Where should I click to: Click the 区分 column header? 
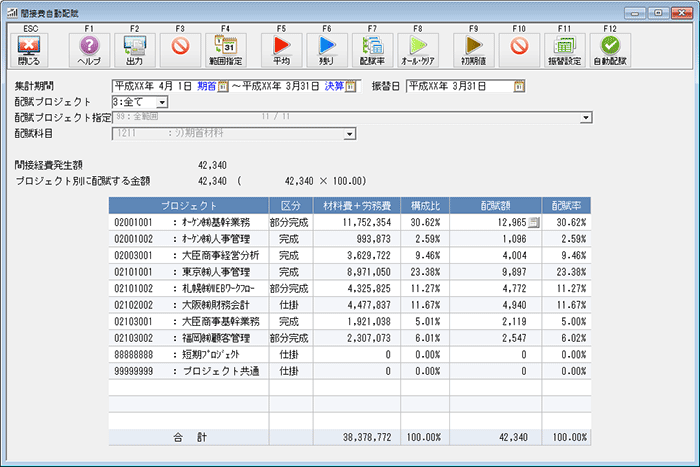point(291,205)
